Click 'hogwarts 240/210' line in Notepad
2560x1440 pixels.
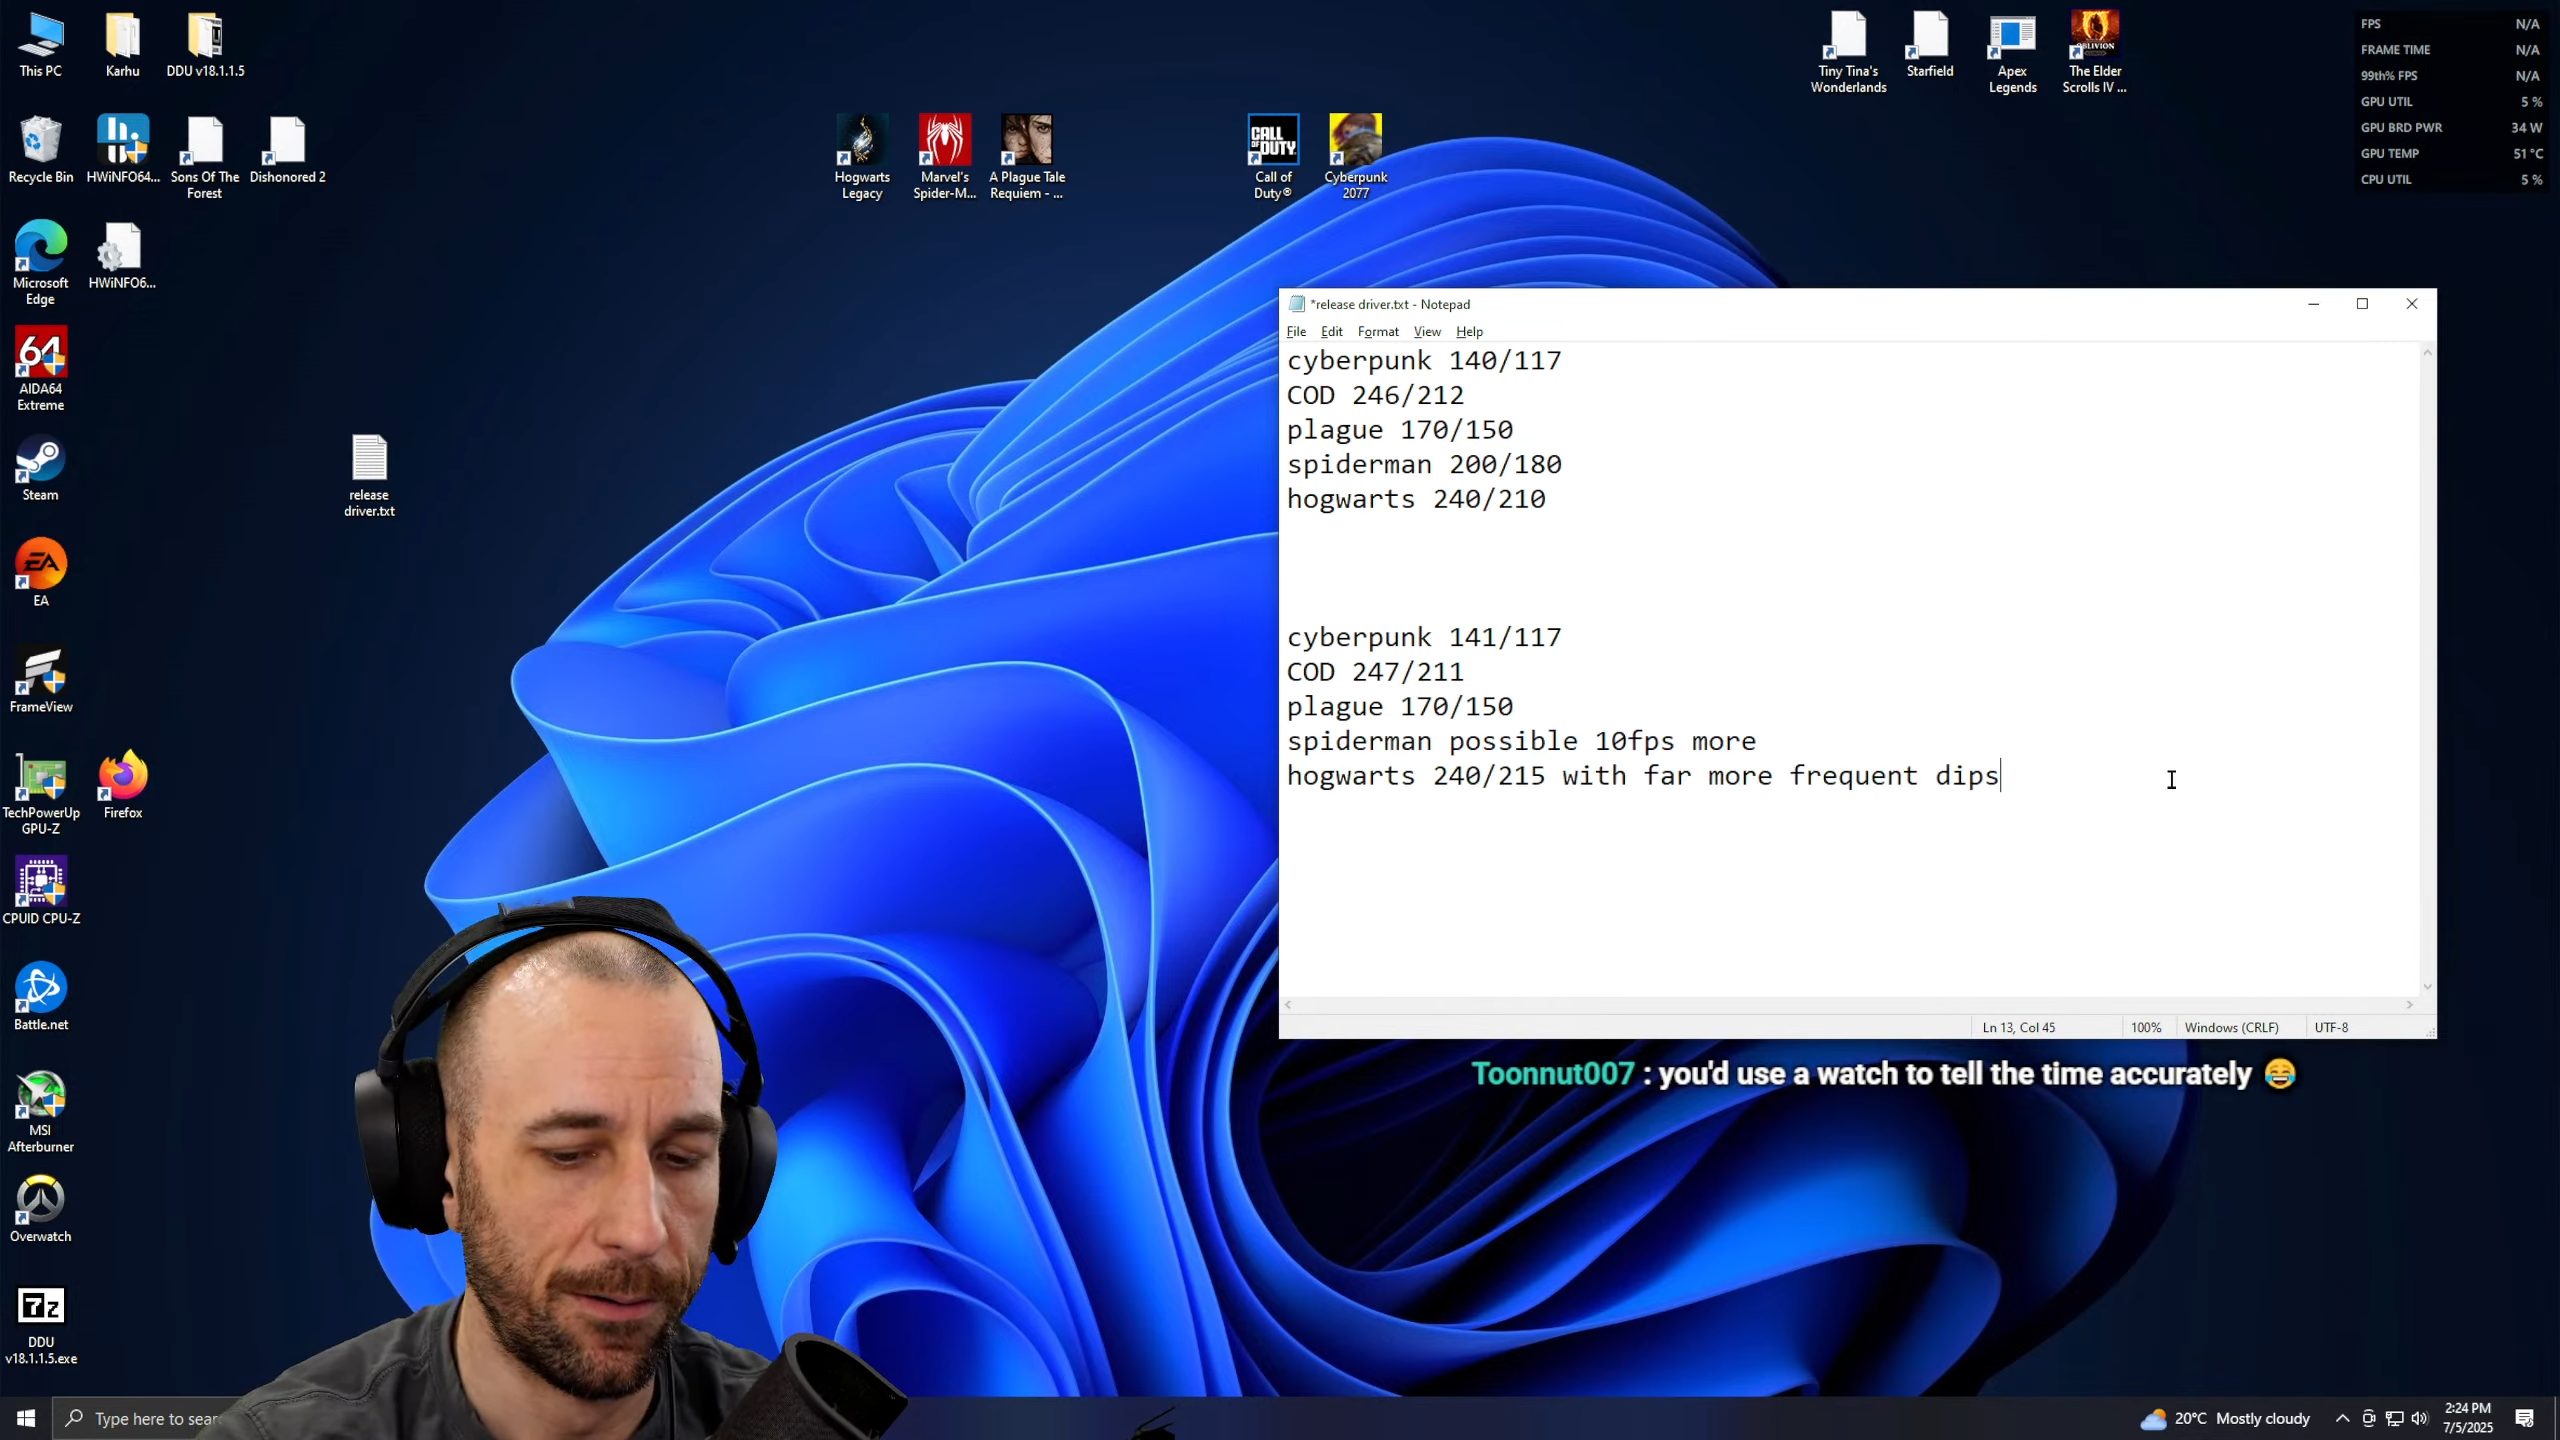pyautogui.click(x=1416, y=499)
